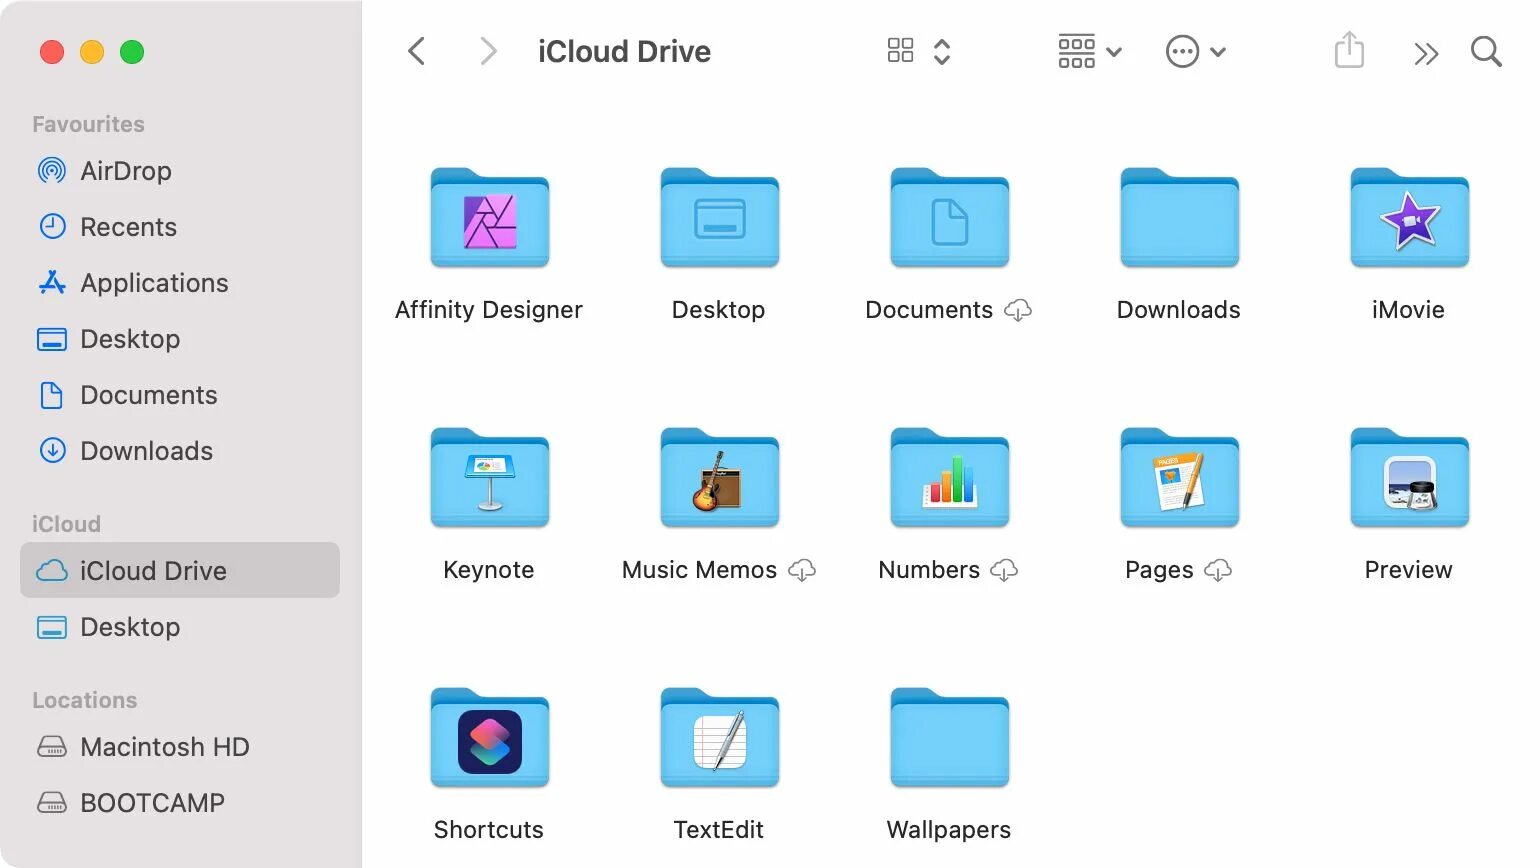1540x868 pixels.
Task: Open the Music Memos folder
Action: point(719,477)
